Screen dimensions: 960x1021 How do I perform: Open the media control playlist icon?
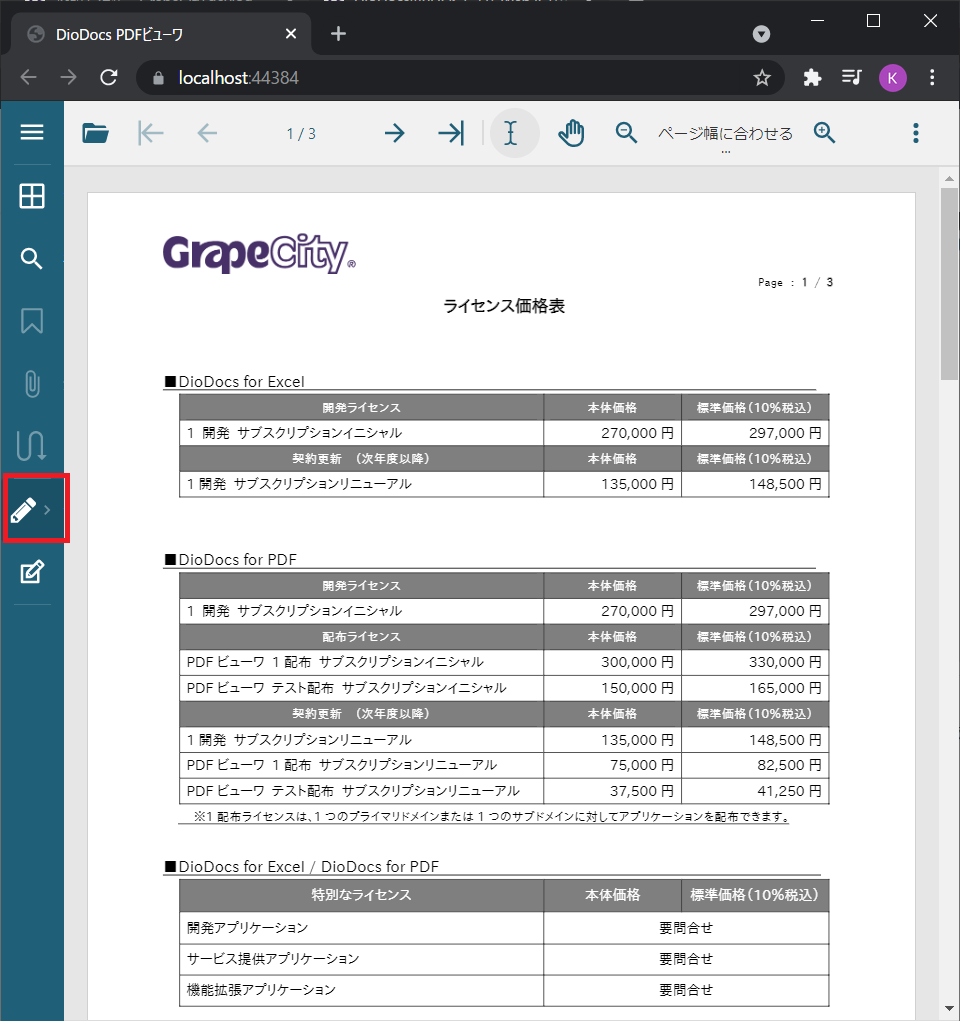tap(851, 77)
